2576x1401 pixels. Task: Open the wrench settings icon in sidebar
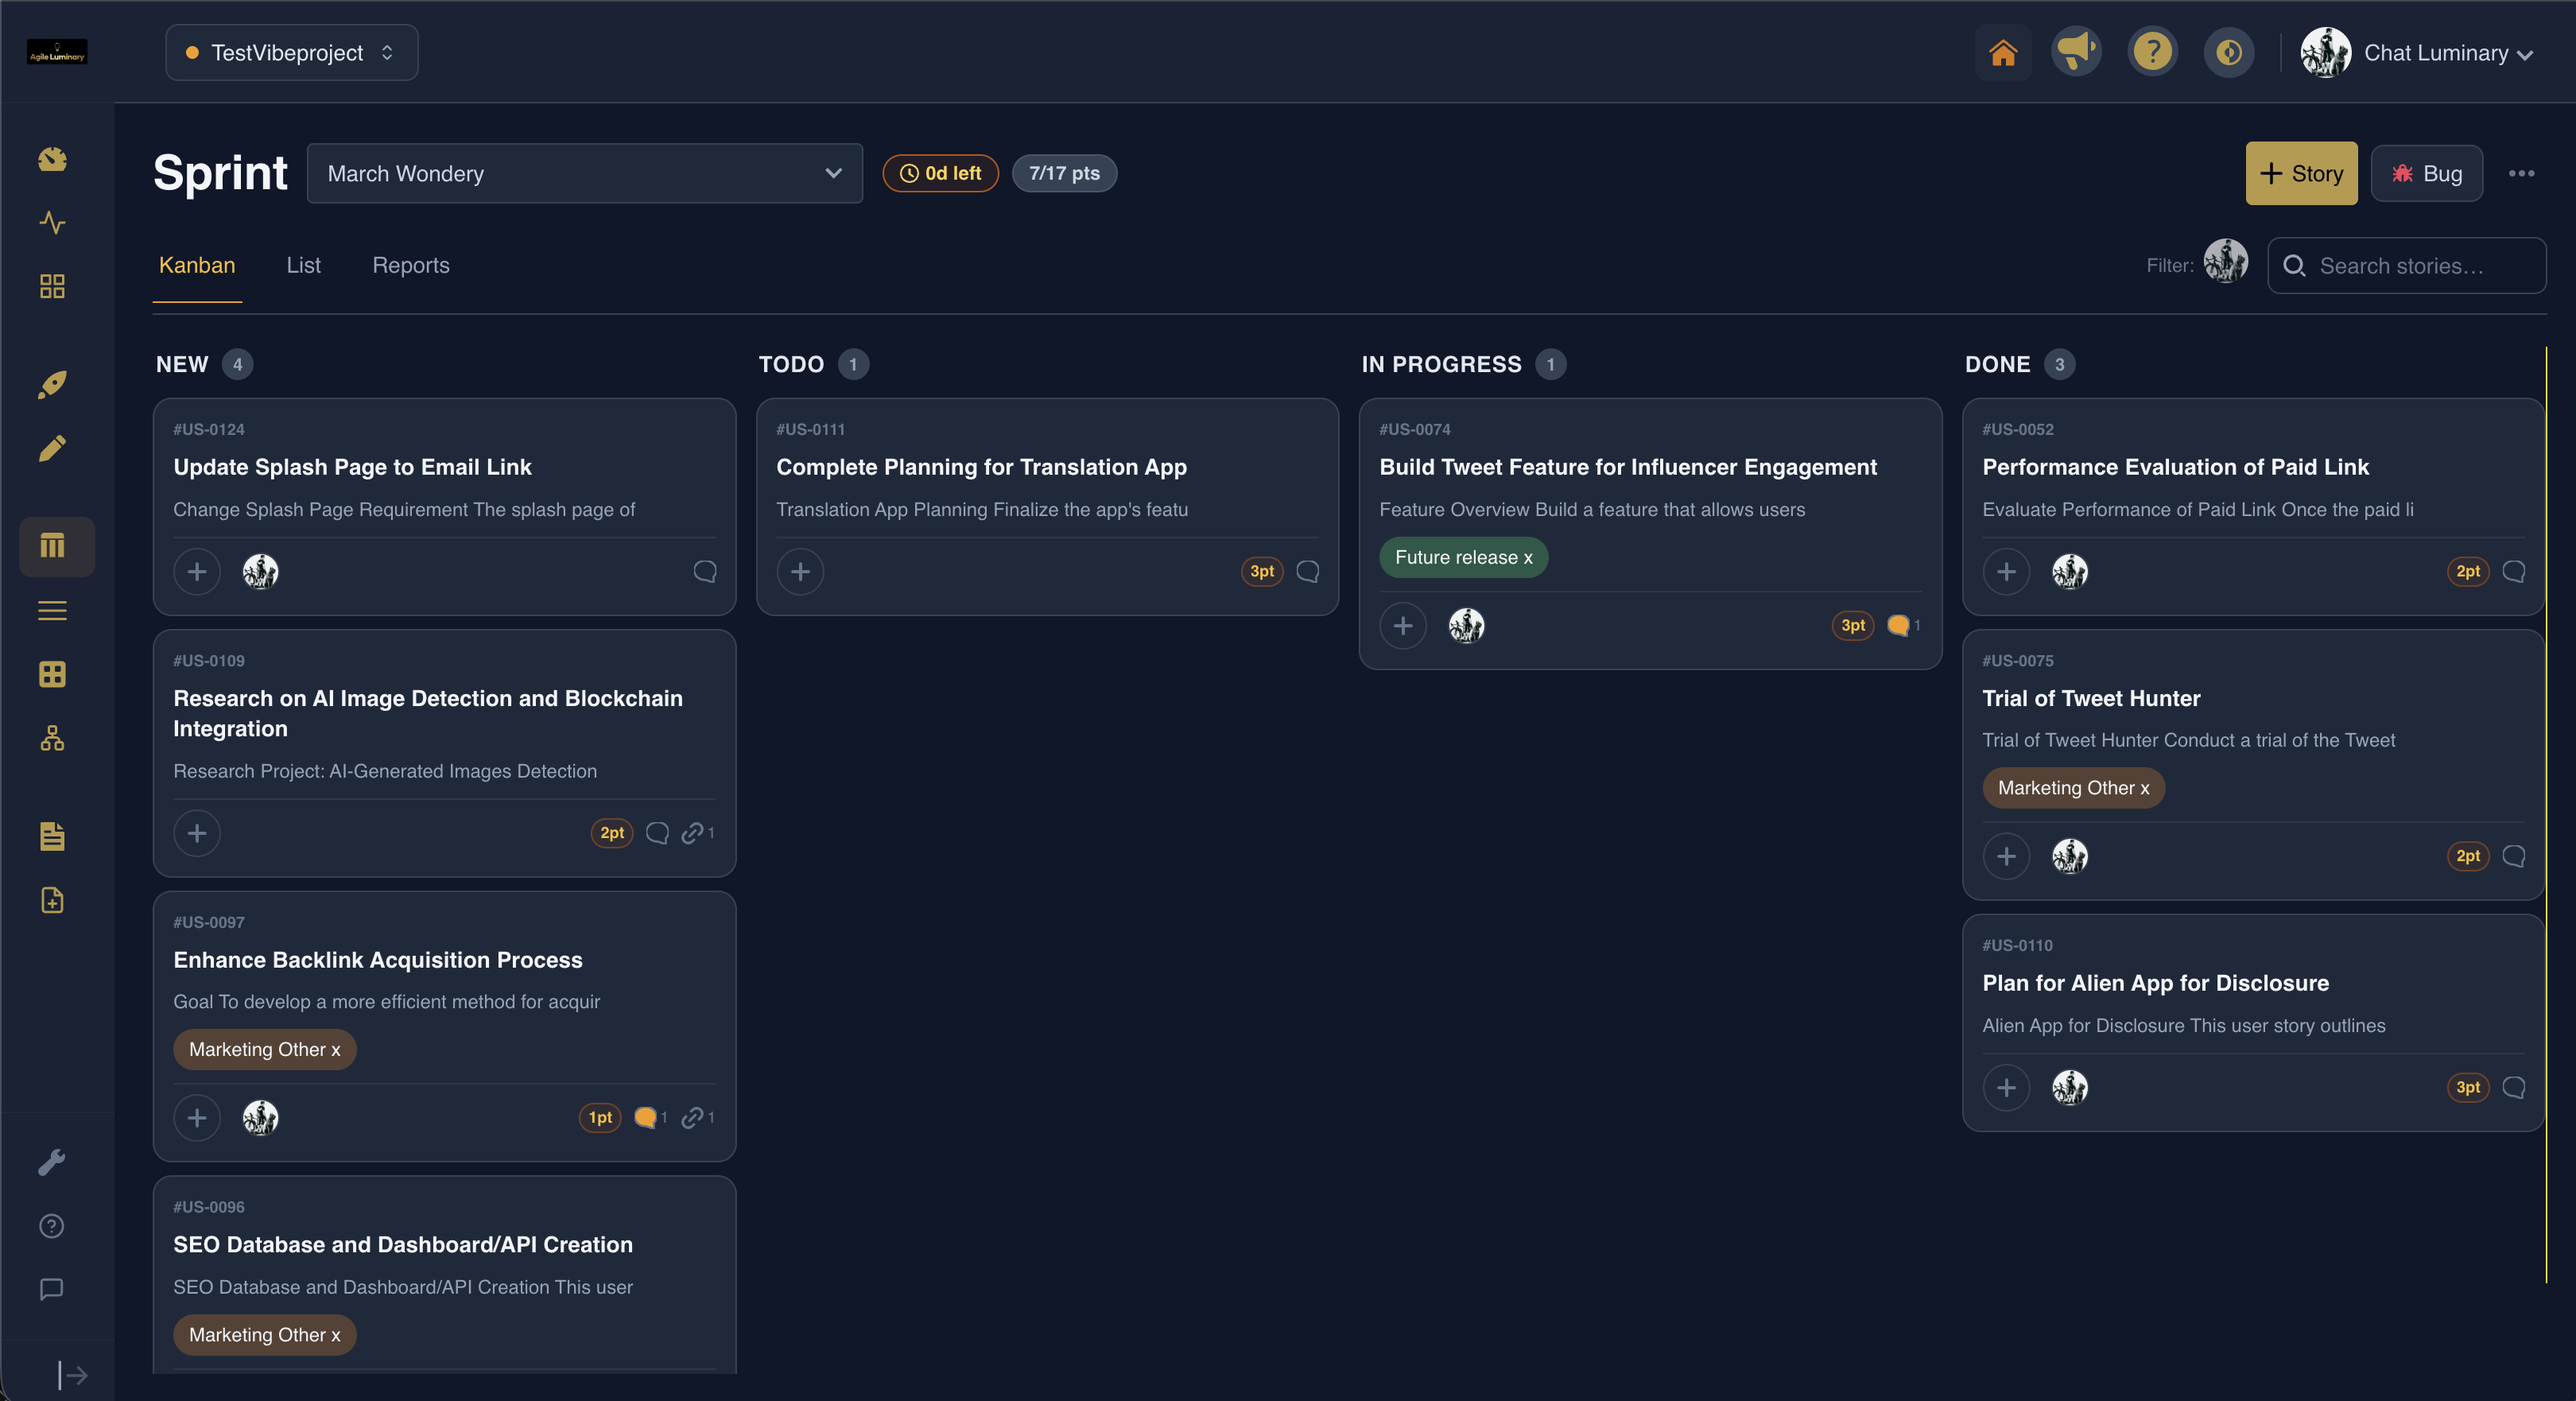pos(52,1162)
